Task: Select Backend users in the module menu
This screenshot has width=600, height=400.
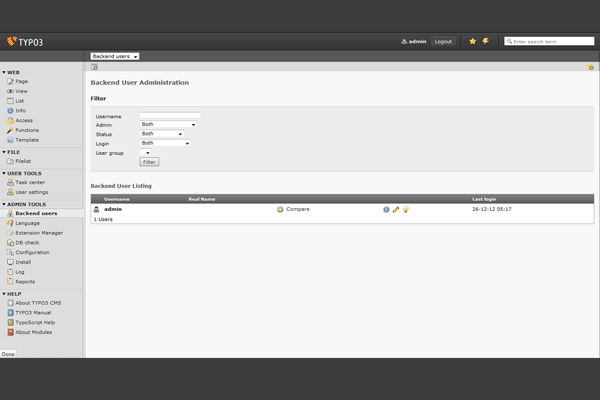Action: tap(36, 213)
